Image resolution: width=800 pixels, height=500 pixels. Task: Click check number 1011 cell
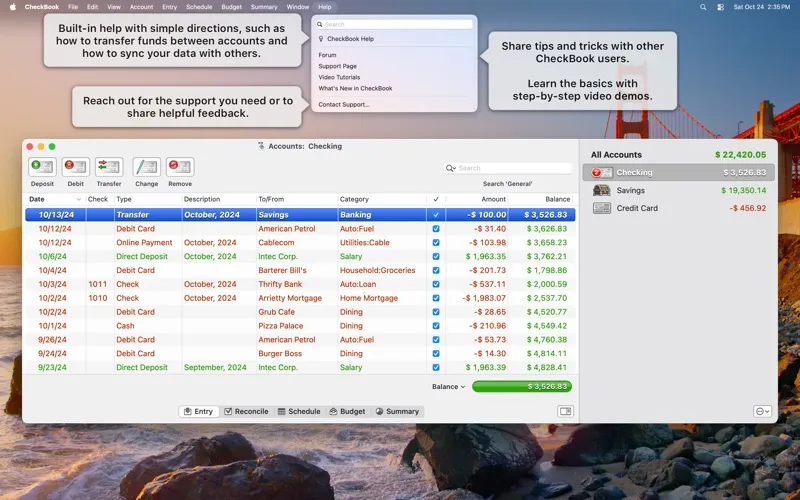[x=98, y=284]
